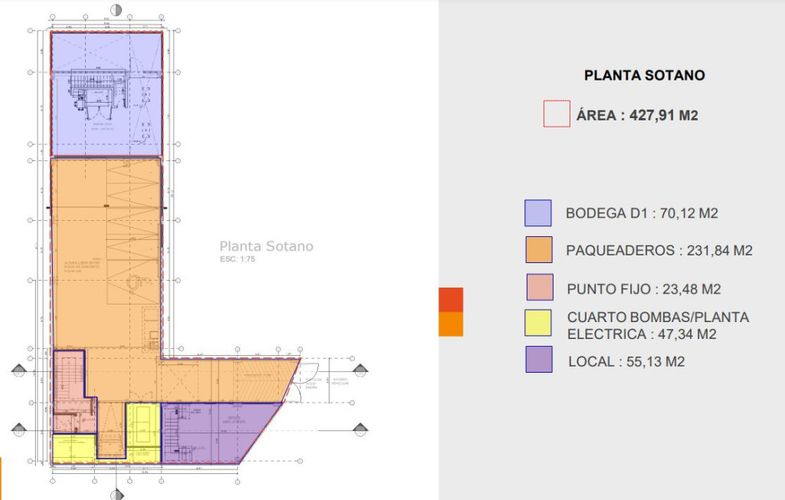Viewport: 785px width, 500px height.
Task: Click the blue Bodega D1 zone on plan
Action: coord(107,94)
